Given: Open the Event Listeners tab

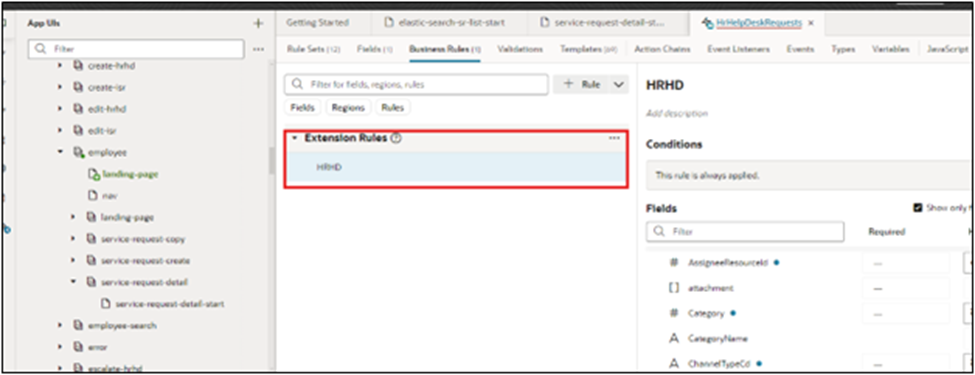Looking at the screenshot, I should 738,49.
